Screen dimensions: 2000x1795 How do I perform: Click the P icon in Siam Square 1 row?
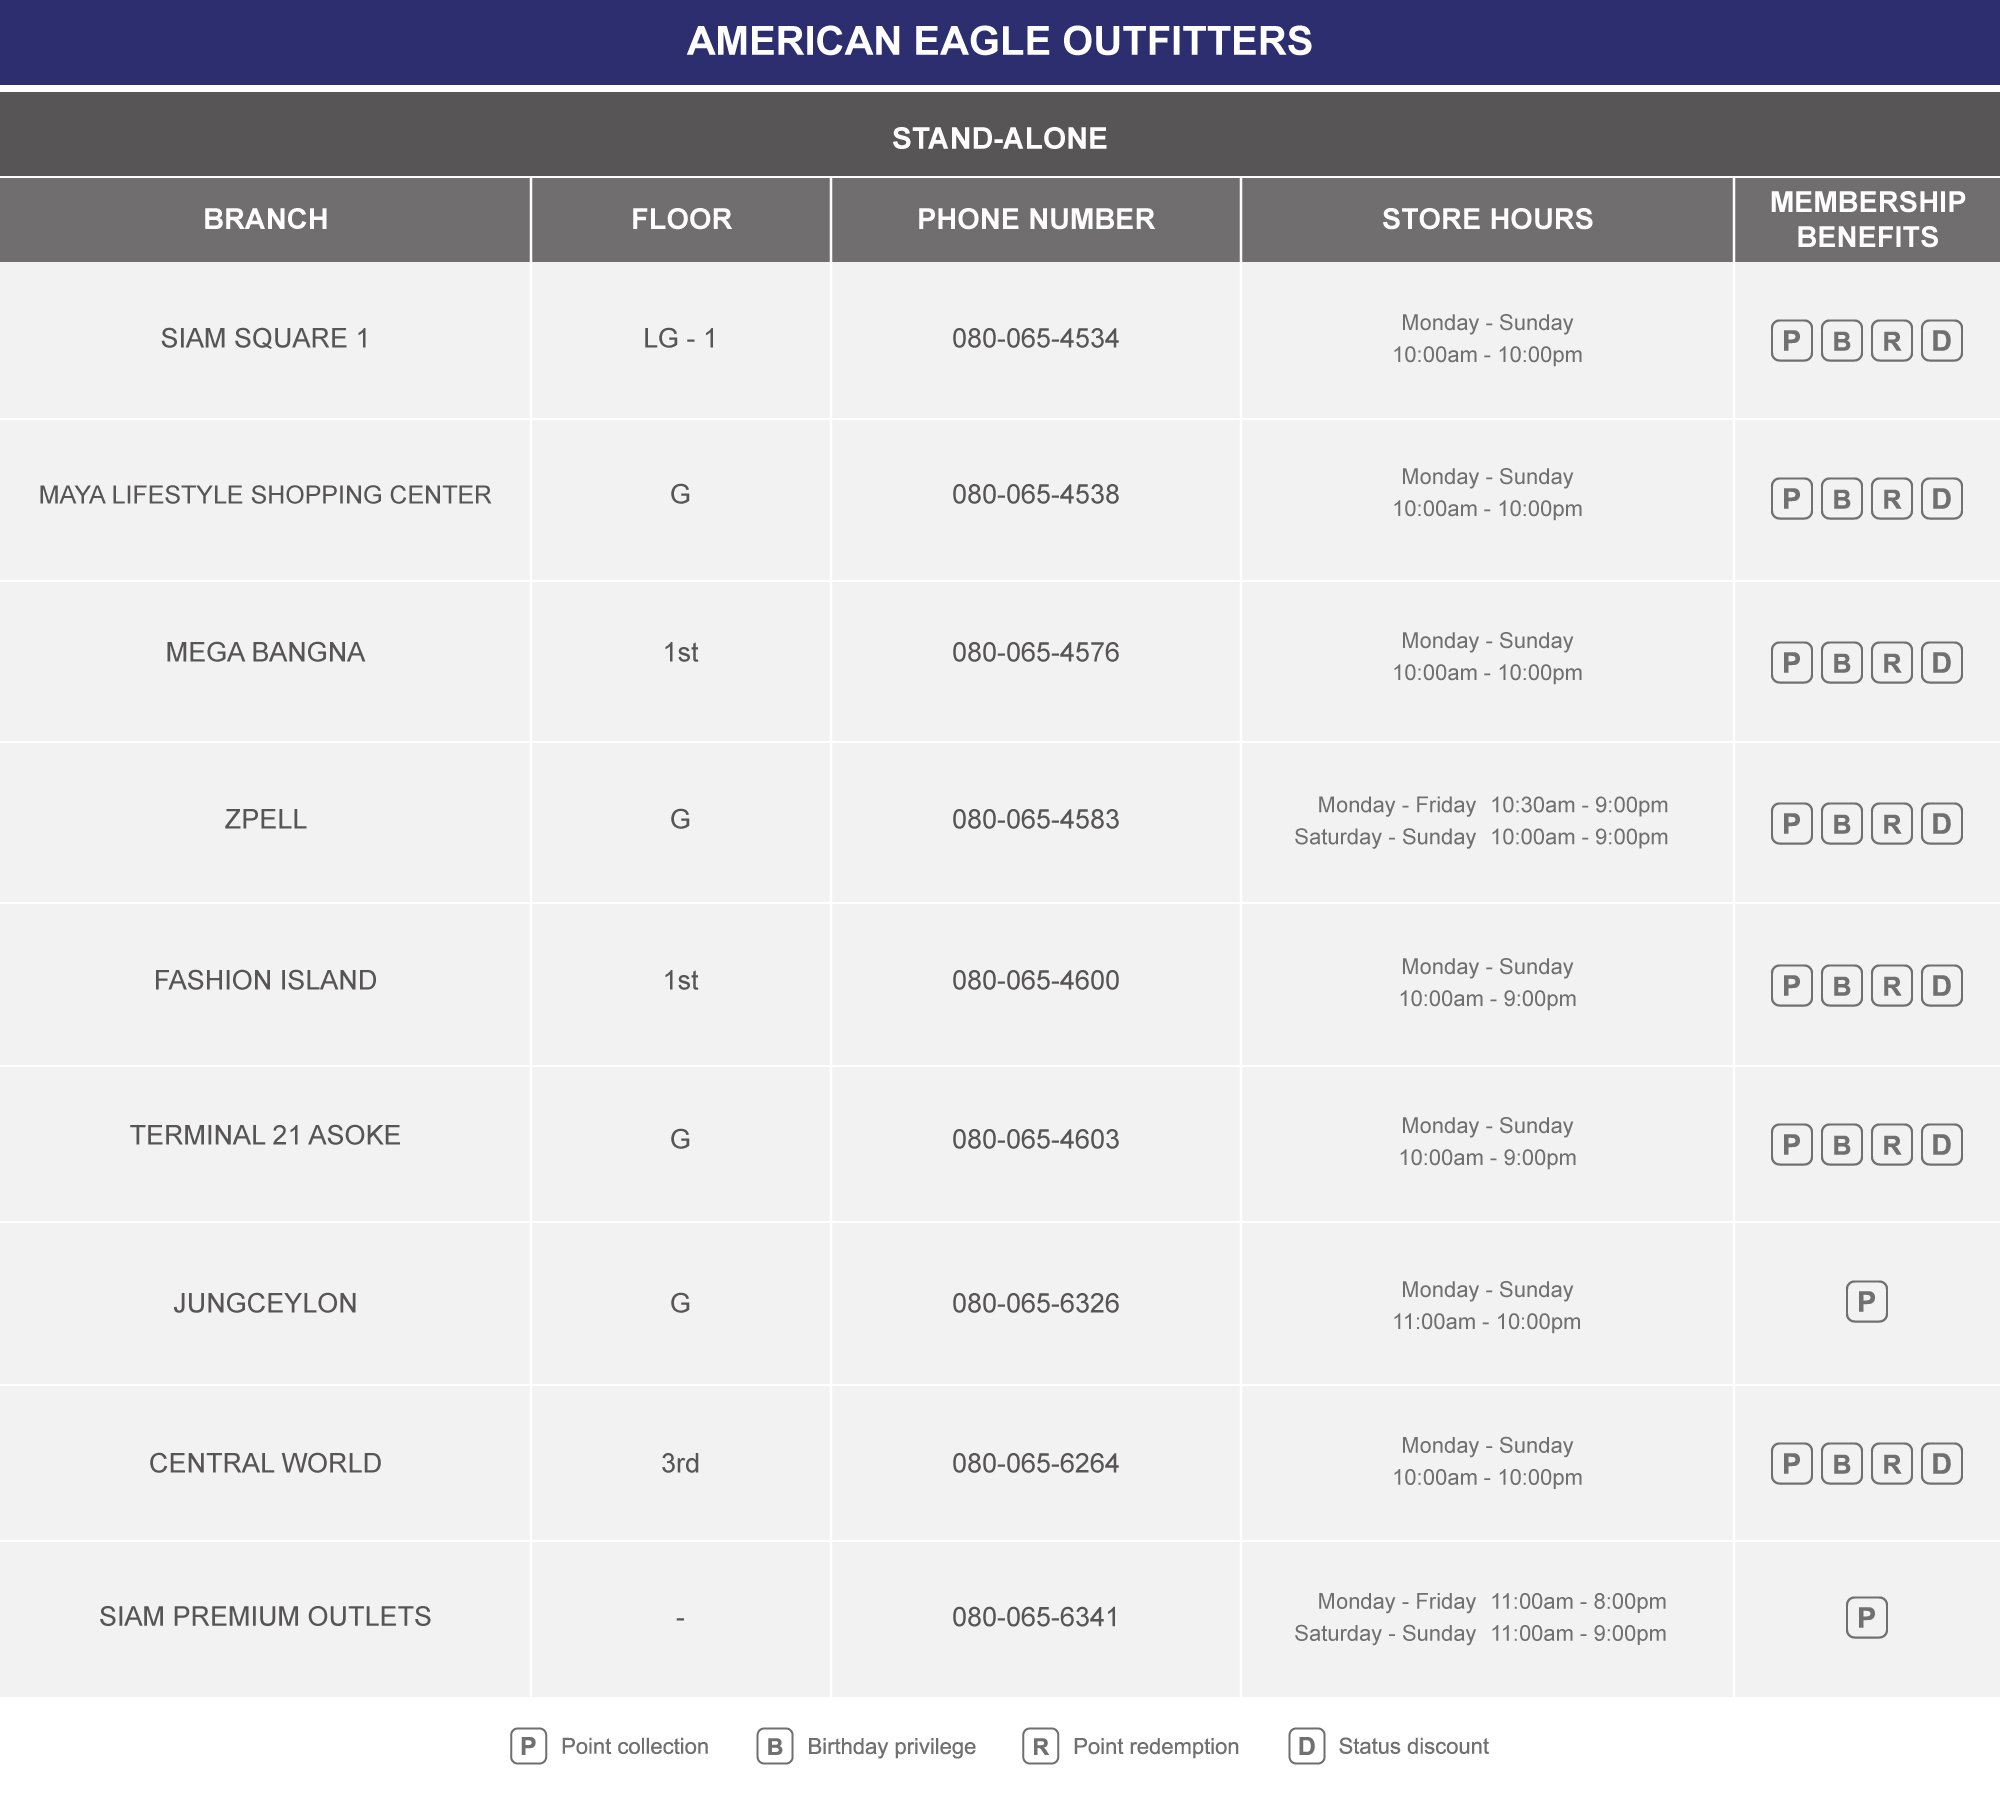pyautogui.click(x=1791, y=341)
